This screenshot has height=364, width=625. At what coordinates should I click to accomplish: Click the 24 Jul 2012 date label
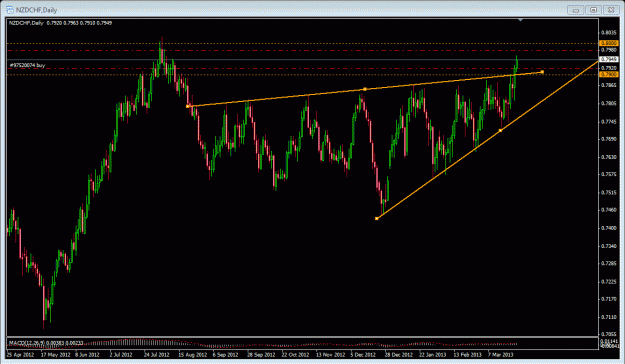[x=157, y=354]
